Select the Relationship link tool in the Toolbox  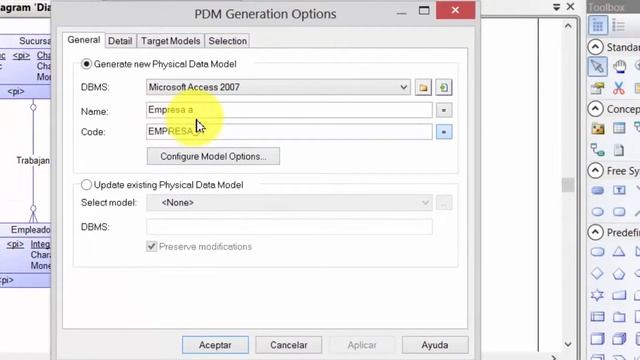[598, 150]
